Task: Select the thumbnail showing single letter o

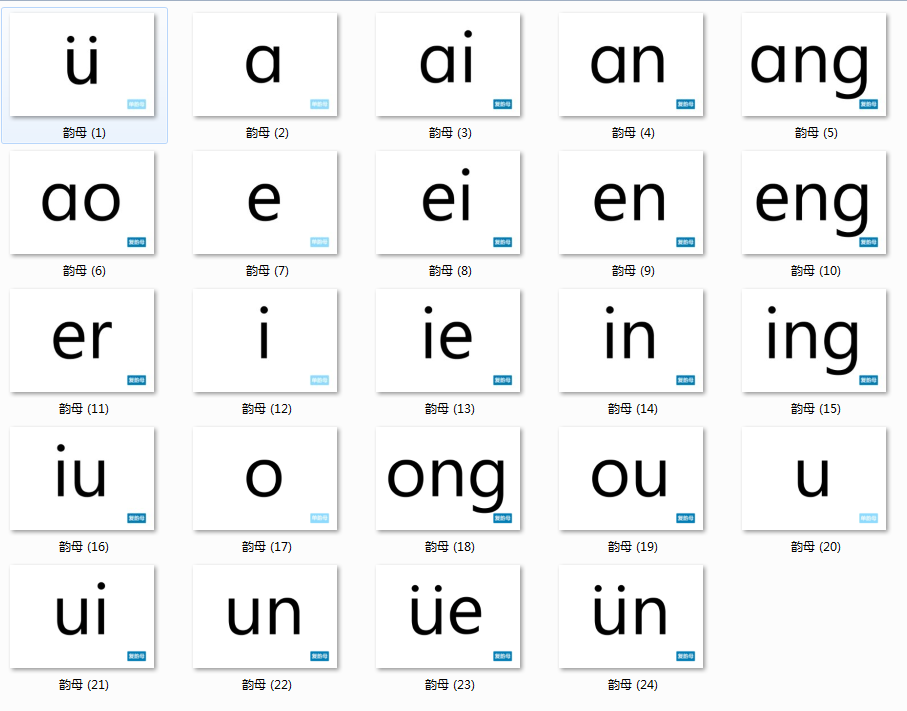Action: [x=265, y=478]
